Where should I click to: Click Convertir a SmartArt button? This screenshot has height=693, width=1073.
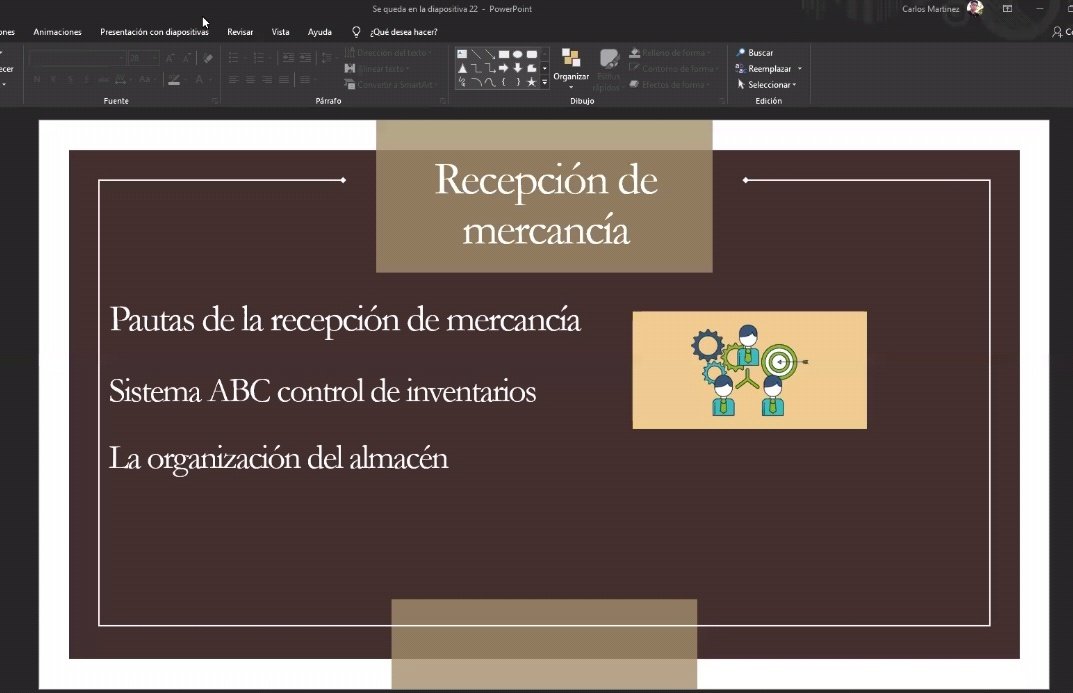pyautogui.click(x=389, y=85)
